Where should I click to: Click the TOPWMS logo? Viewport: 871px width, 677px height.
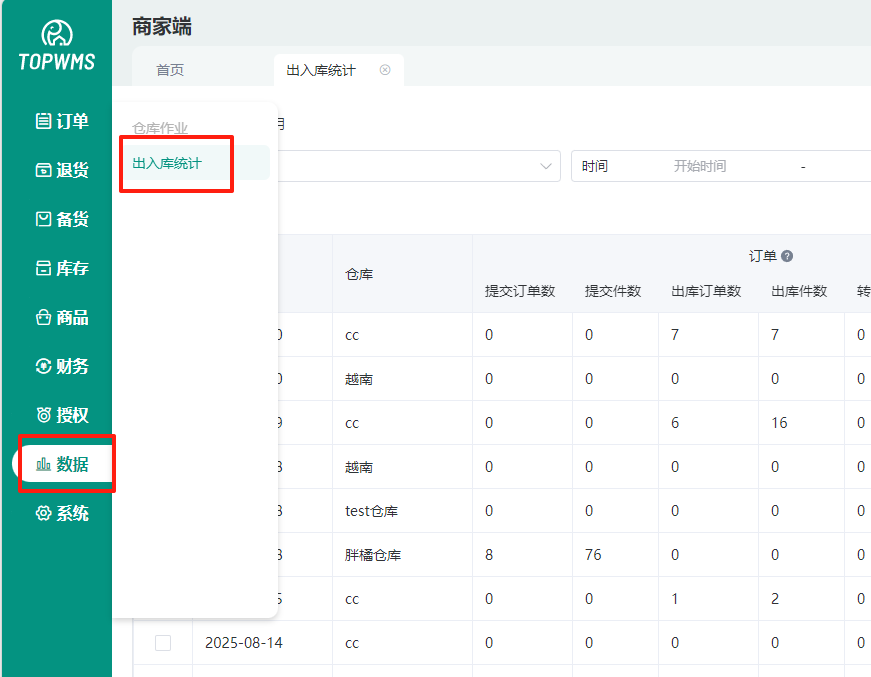click(56, 47)
